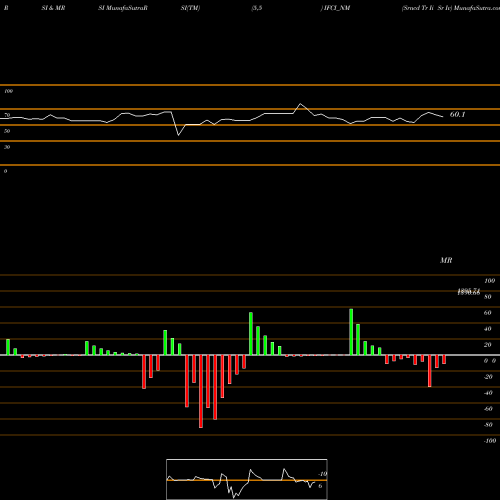Click the RSI line's highest peak
The image size is (500, 500).
300,104
